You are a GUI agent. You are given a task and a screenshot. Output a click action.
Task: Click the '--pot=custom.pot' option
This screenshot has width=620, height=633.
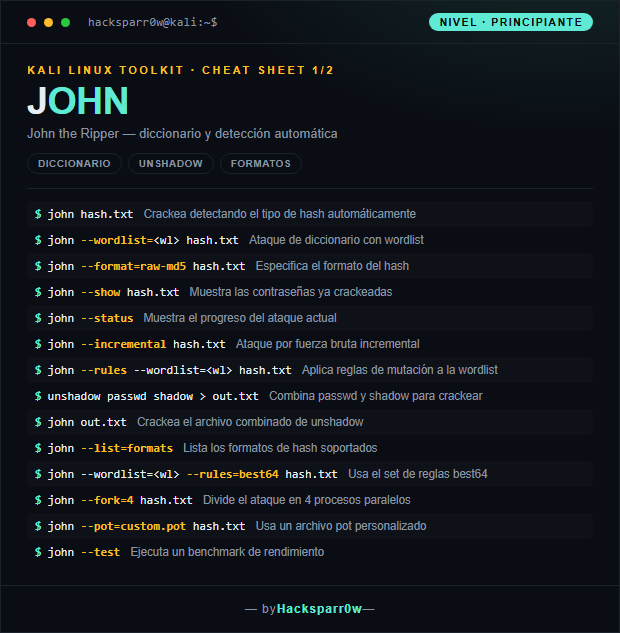click(x=133, y=526)
